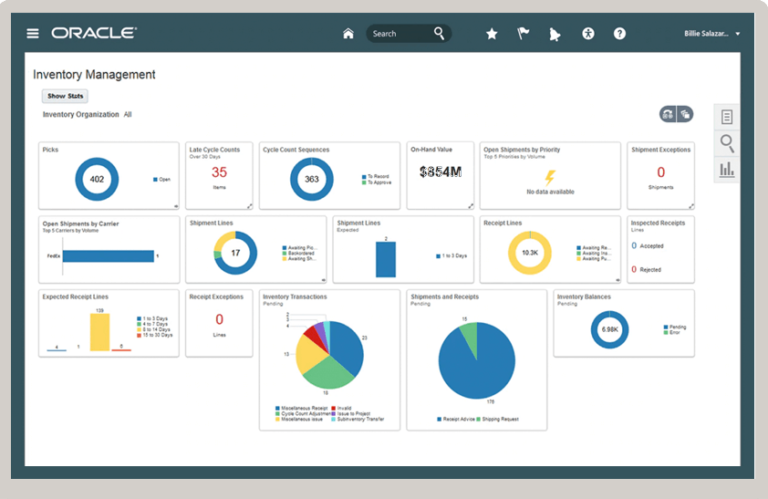Click Inventory Organization All value
768x499 pixels.
click(127, 115)
